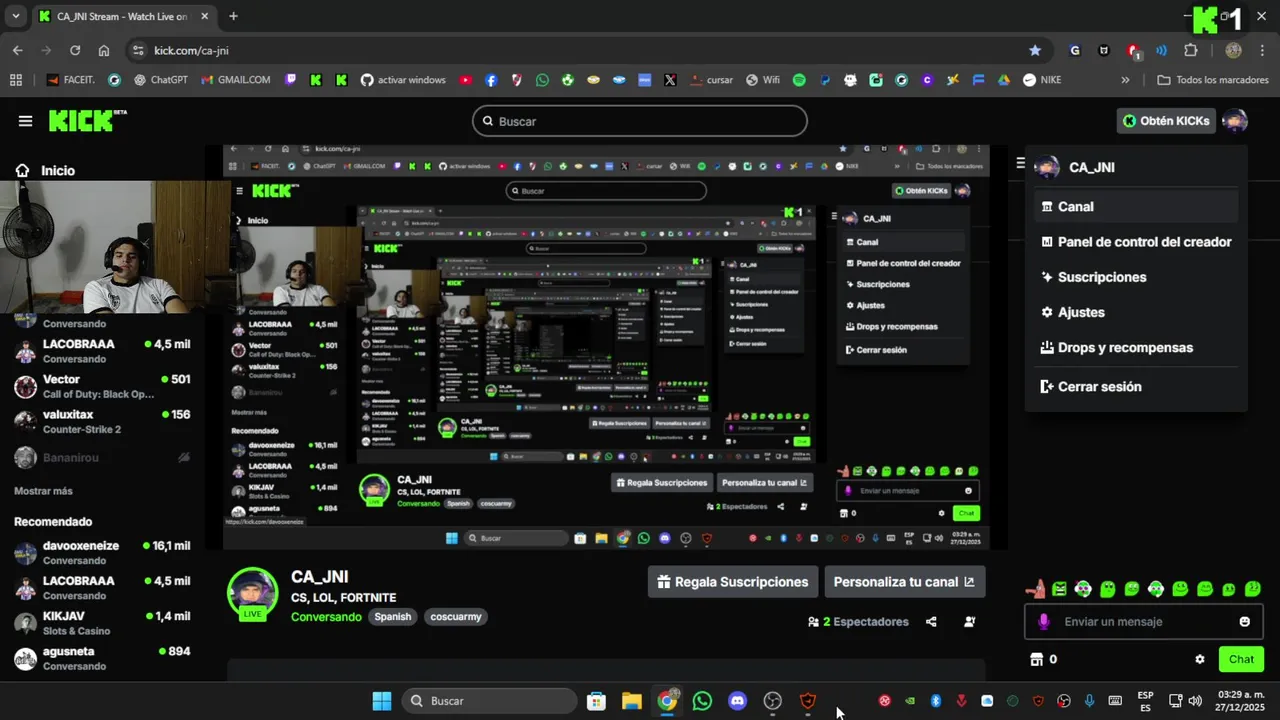Image resolution: width=1280 pixels, height=720 pixels.
Task: Select Suscripciones in the profile menu
Action: click(x=1136, y=277)
